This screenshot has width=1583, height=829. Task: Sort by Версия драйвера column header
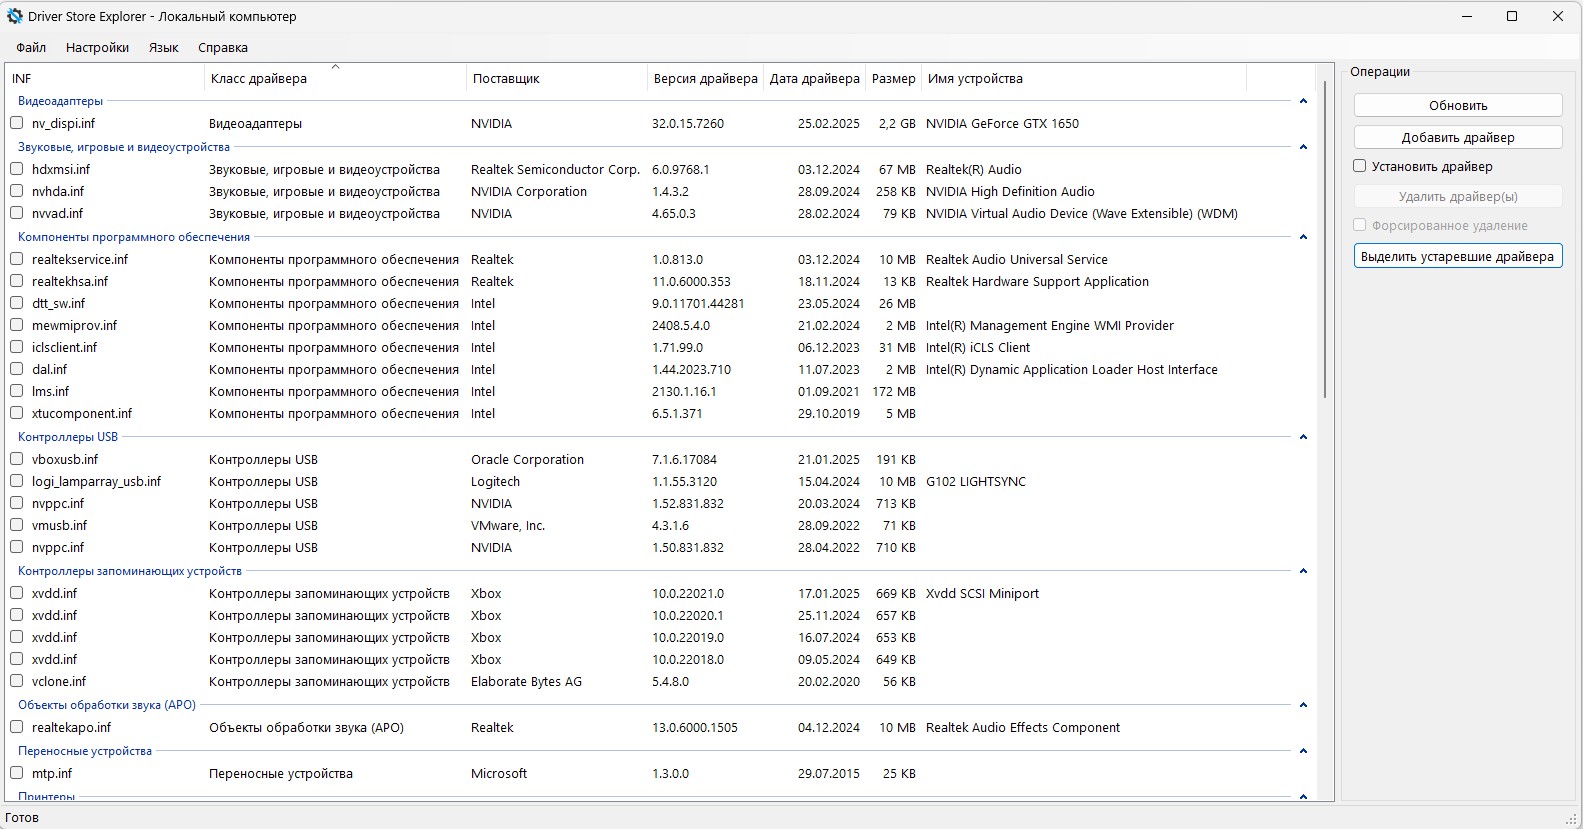[x=705, y=78]
